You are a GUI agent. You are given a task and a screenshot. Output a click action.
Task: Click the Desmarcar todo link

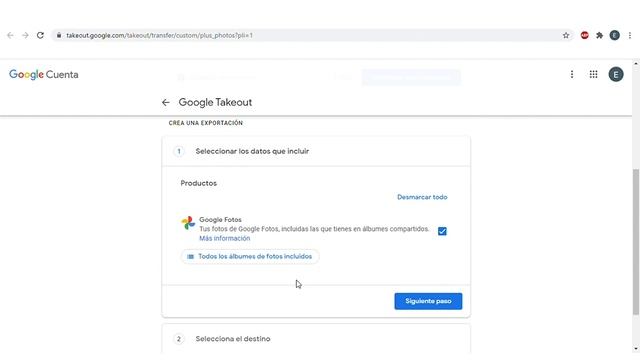pyautogui.click(x=422, y=197)
